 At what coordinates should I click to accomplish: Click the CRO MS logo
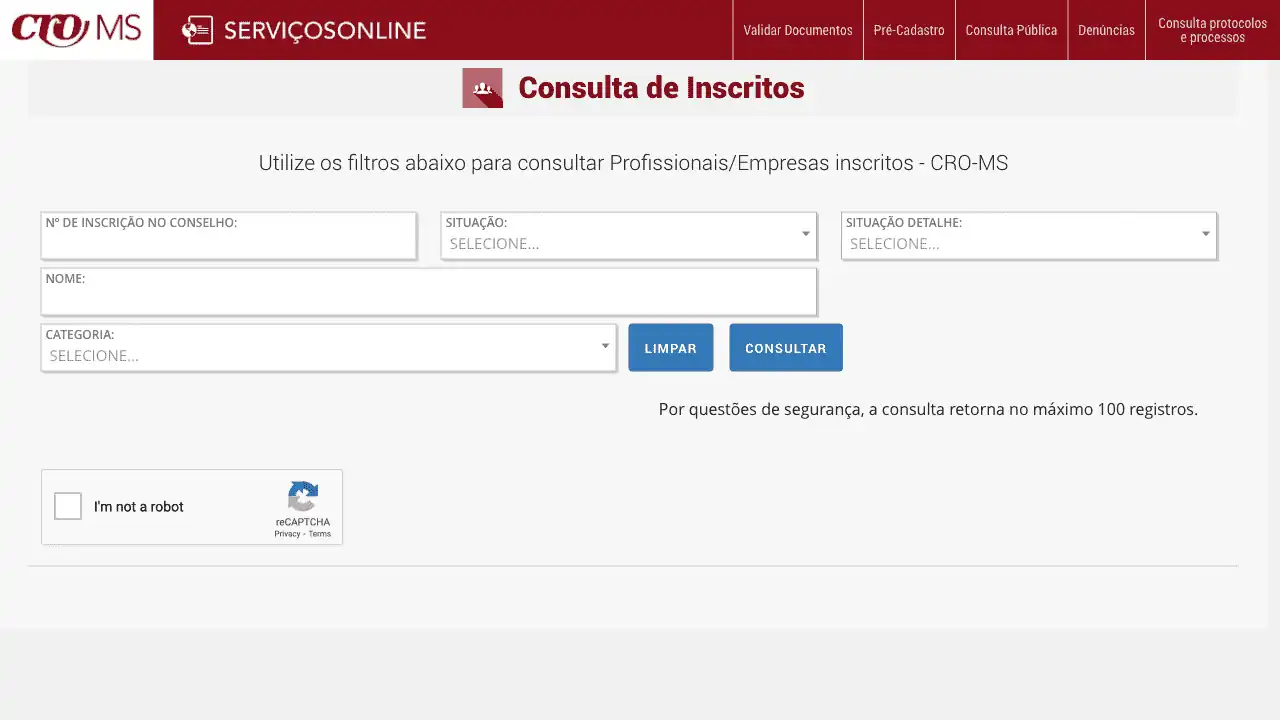[76, 30]
